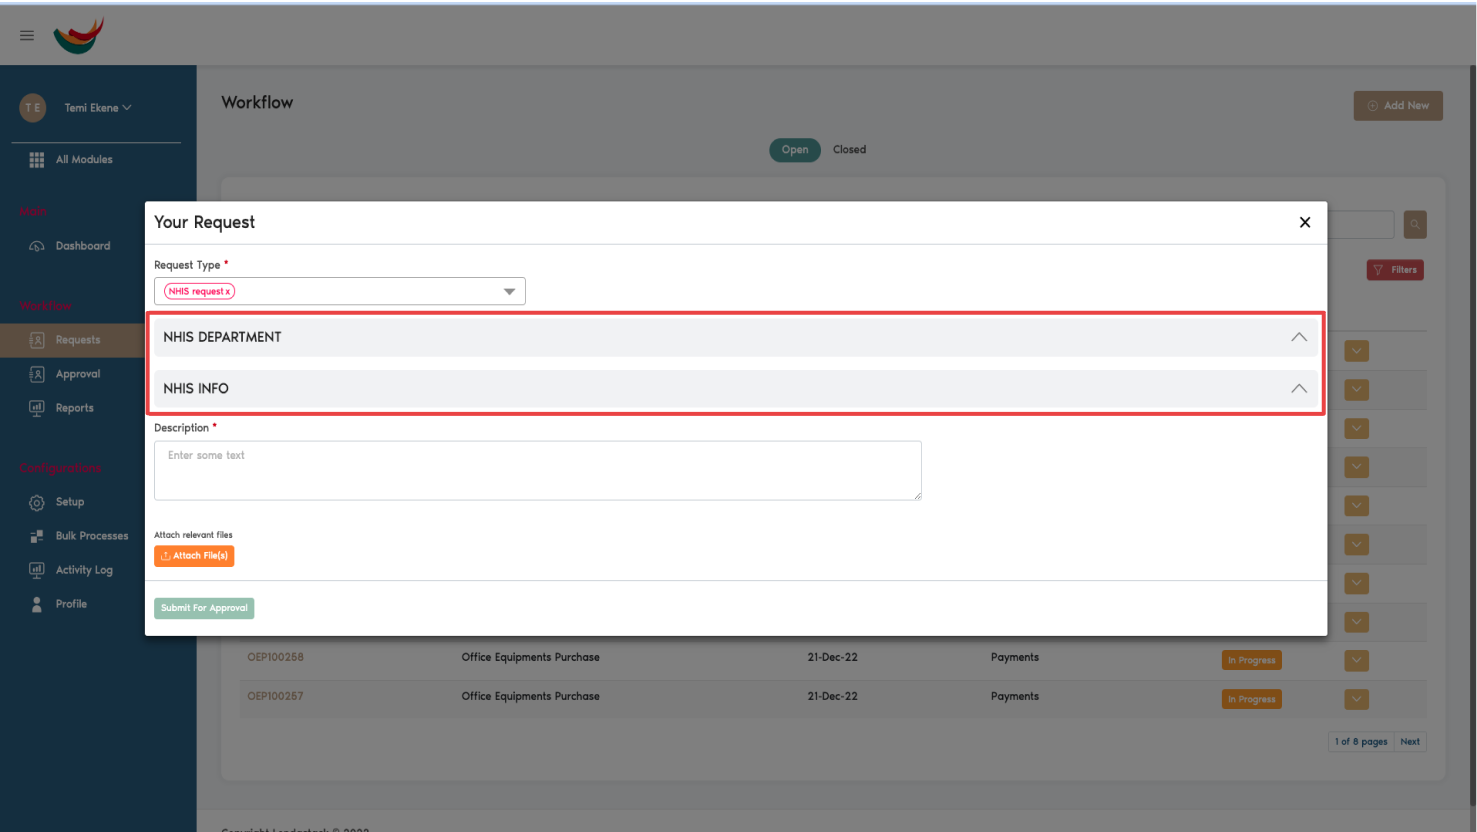Image resolution: width=1477 pixels, height=832 pixels.
Task: Open the Dashboard from the sidebar
Action: [37, 245]
